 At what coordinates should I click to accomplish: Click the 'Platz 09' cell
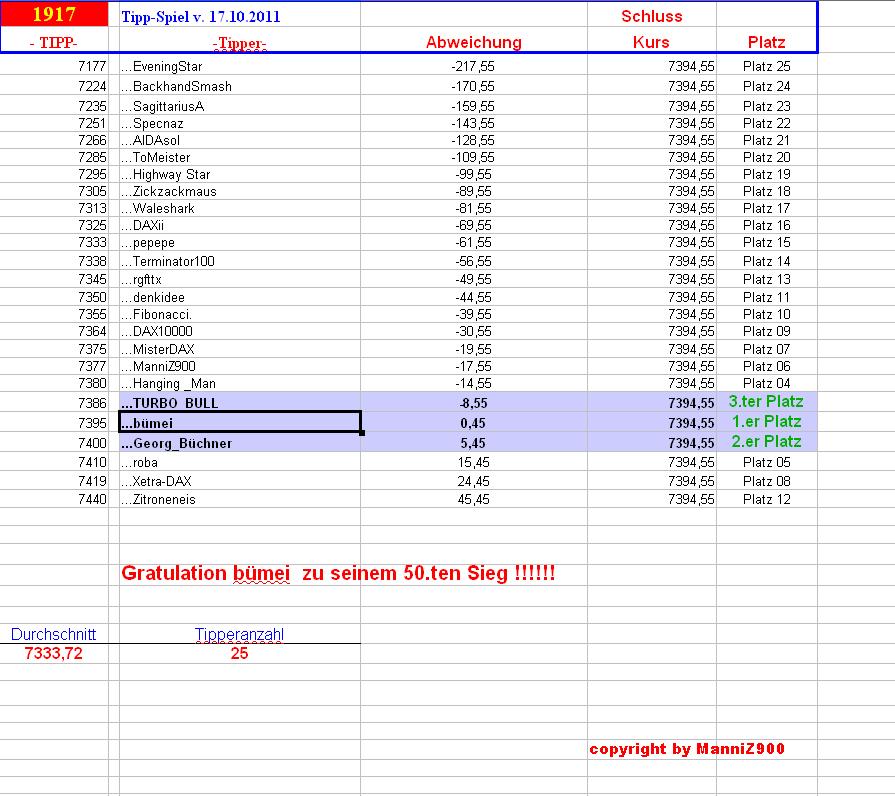click(x=767, y=332)
